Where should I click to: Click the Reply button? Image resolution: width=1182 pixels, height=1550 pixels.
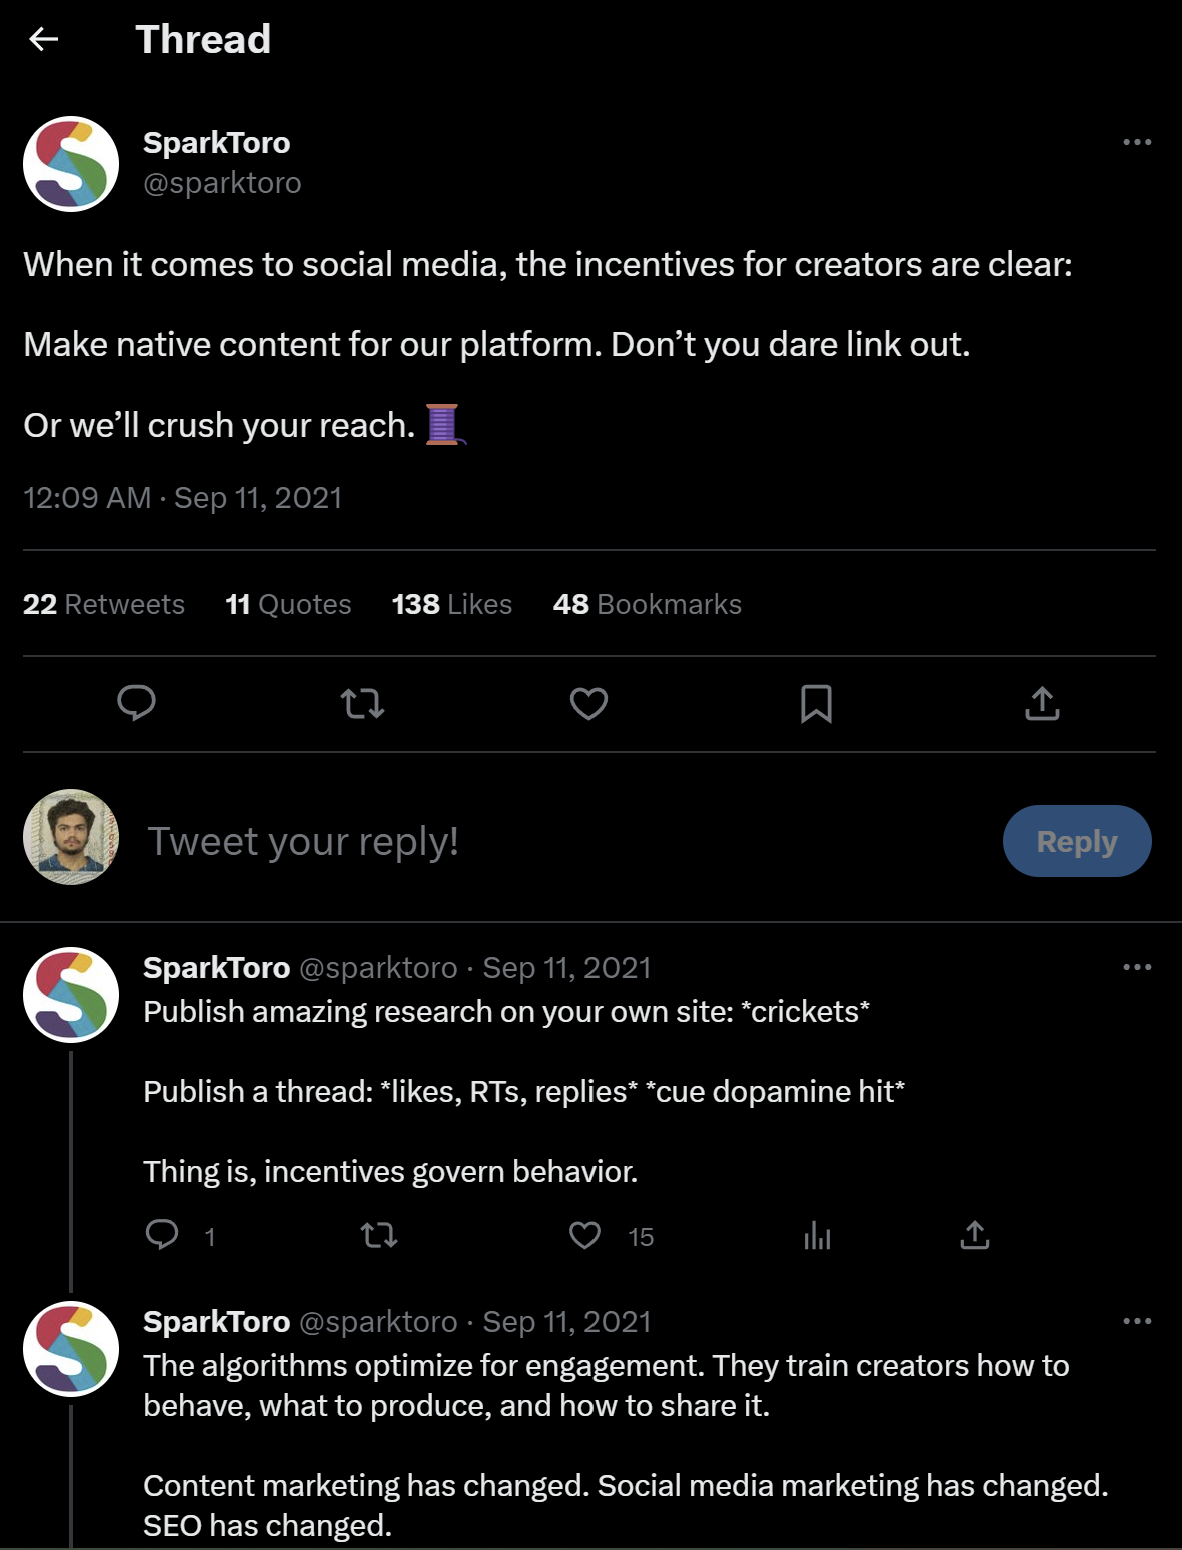point(1076,841)
